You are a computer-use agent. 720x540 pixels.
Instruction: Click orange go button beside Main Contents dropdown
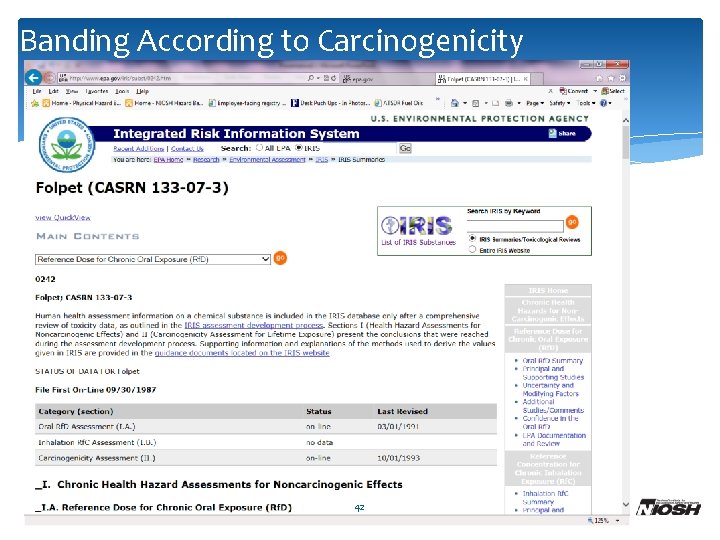coord(280,259)
